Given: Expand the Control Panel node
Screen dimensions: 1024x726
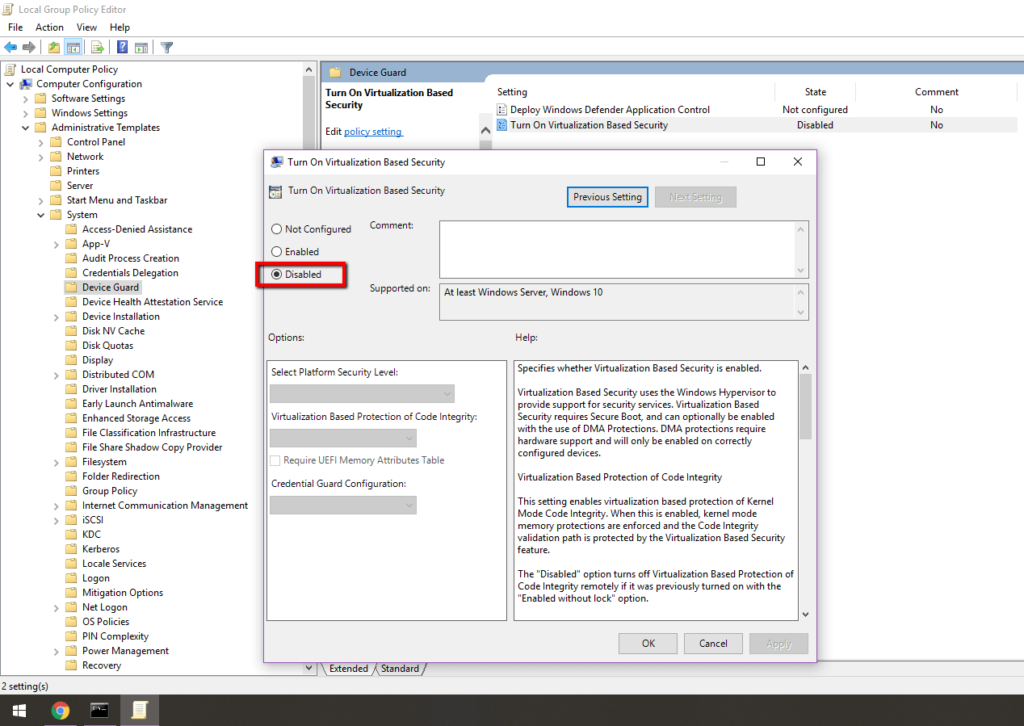Looking at the screenshot, I should point(41,142).
